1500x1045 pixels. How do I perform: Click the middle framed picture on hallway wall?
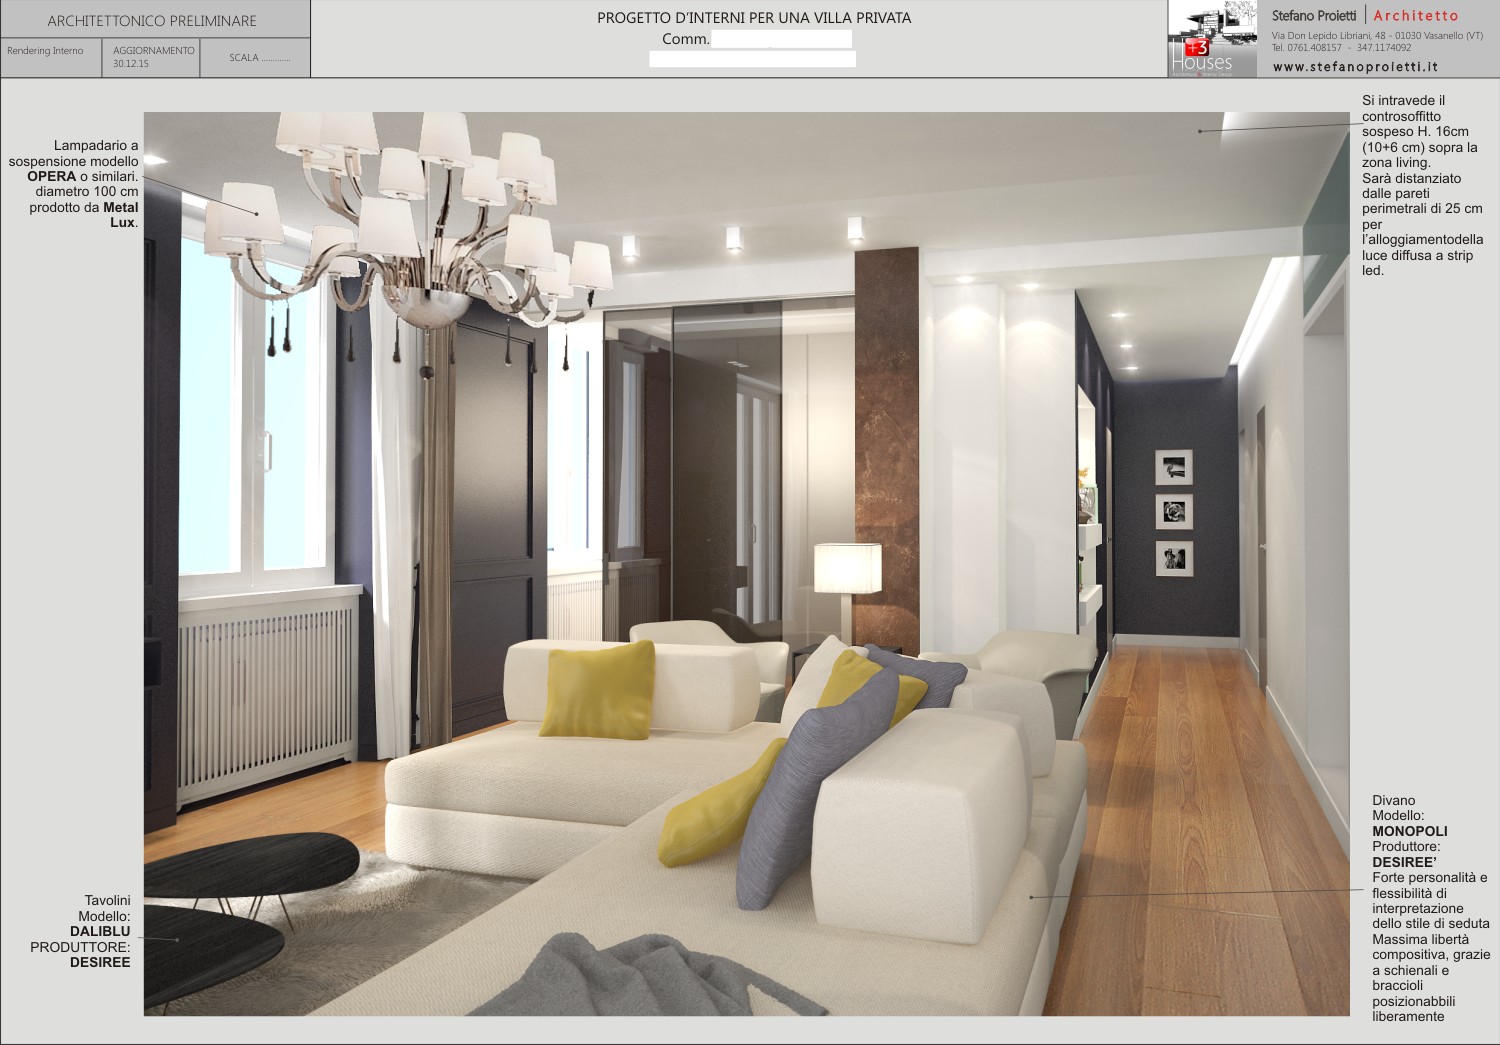(1174, 512)
